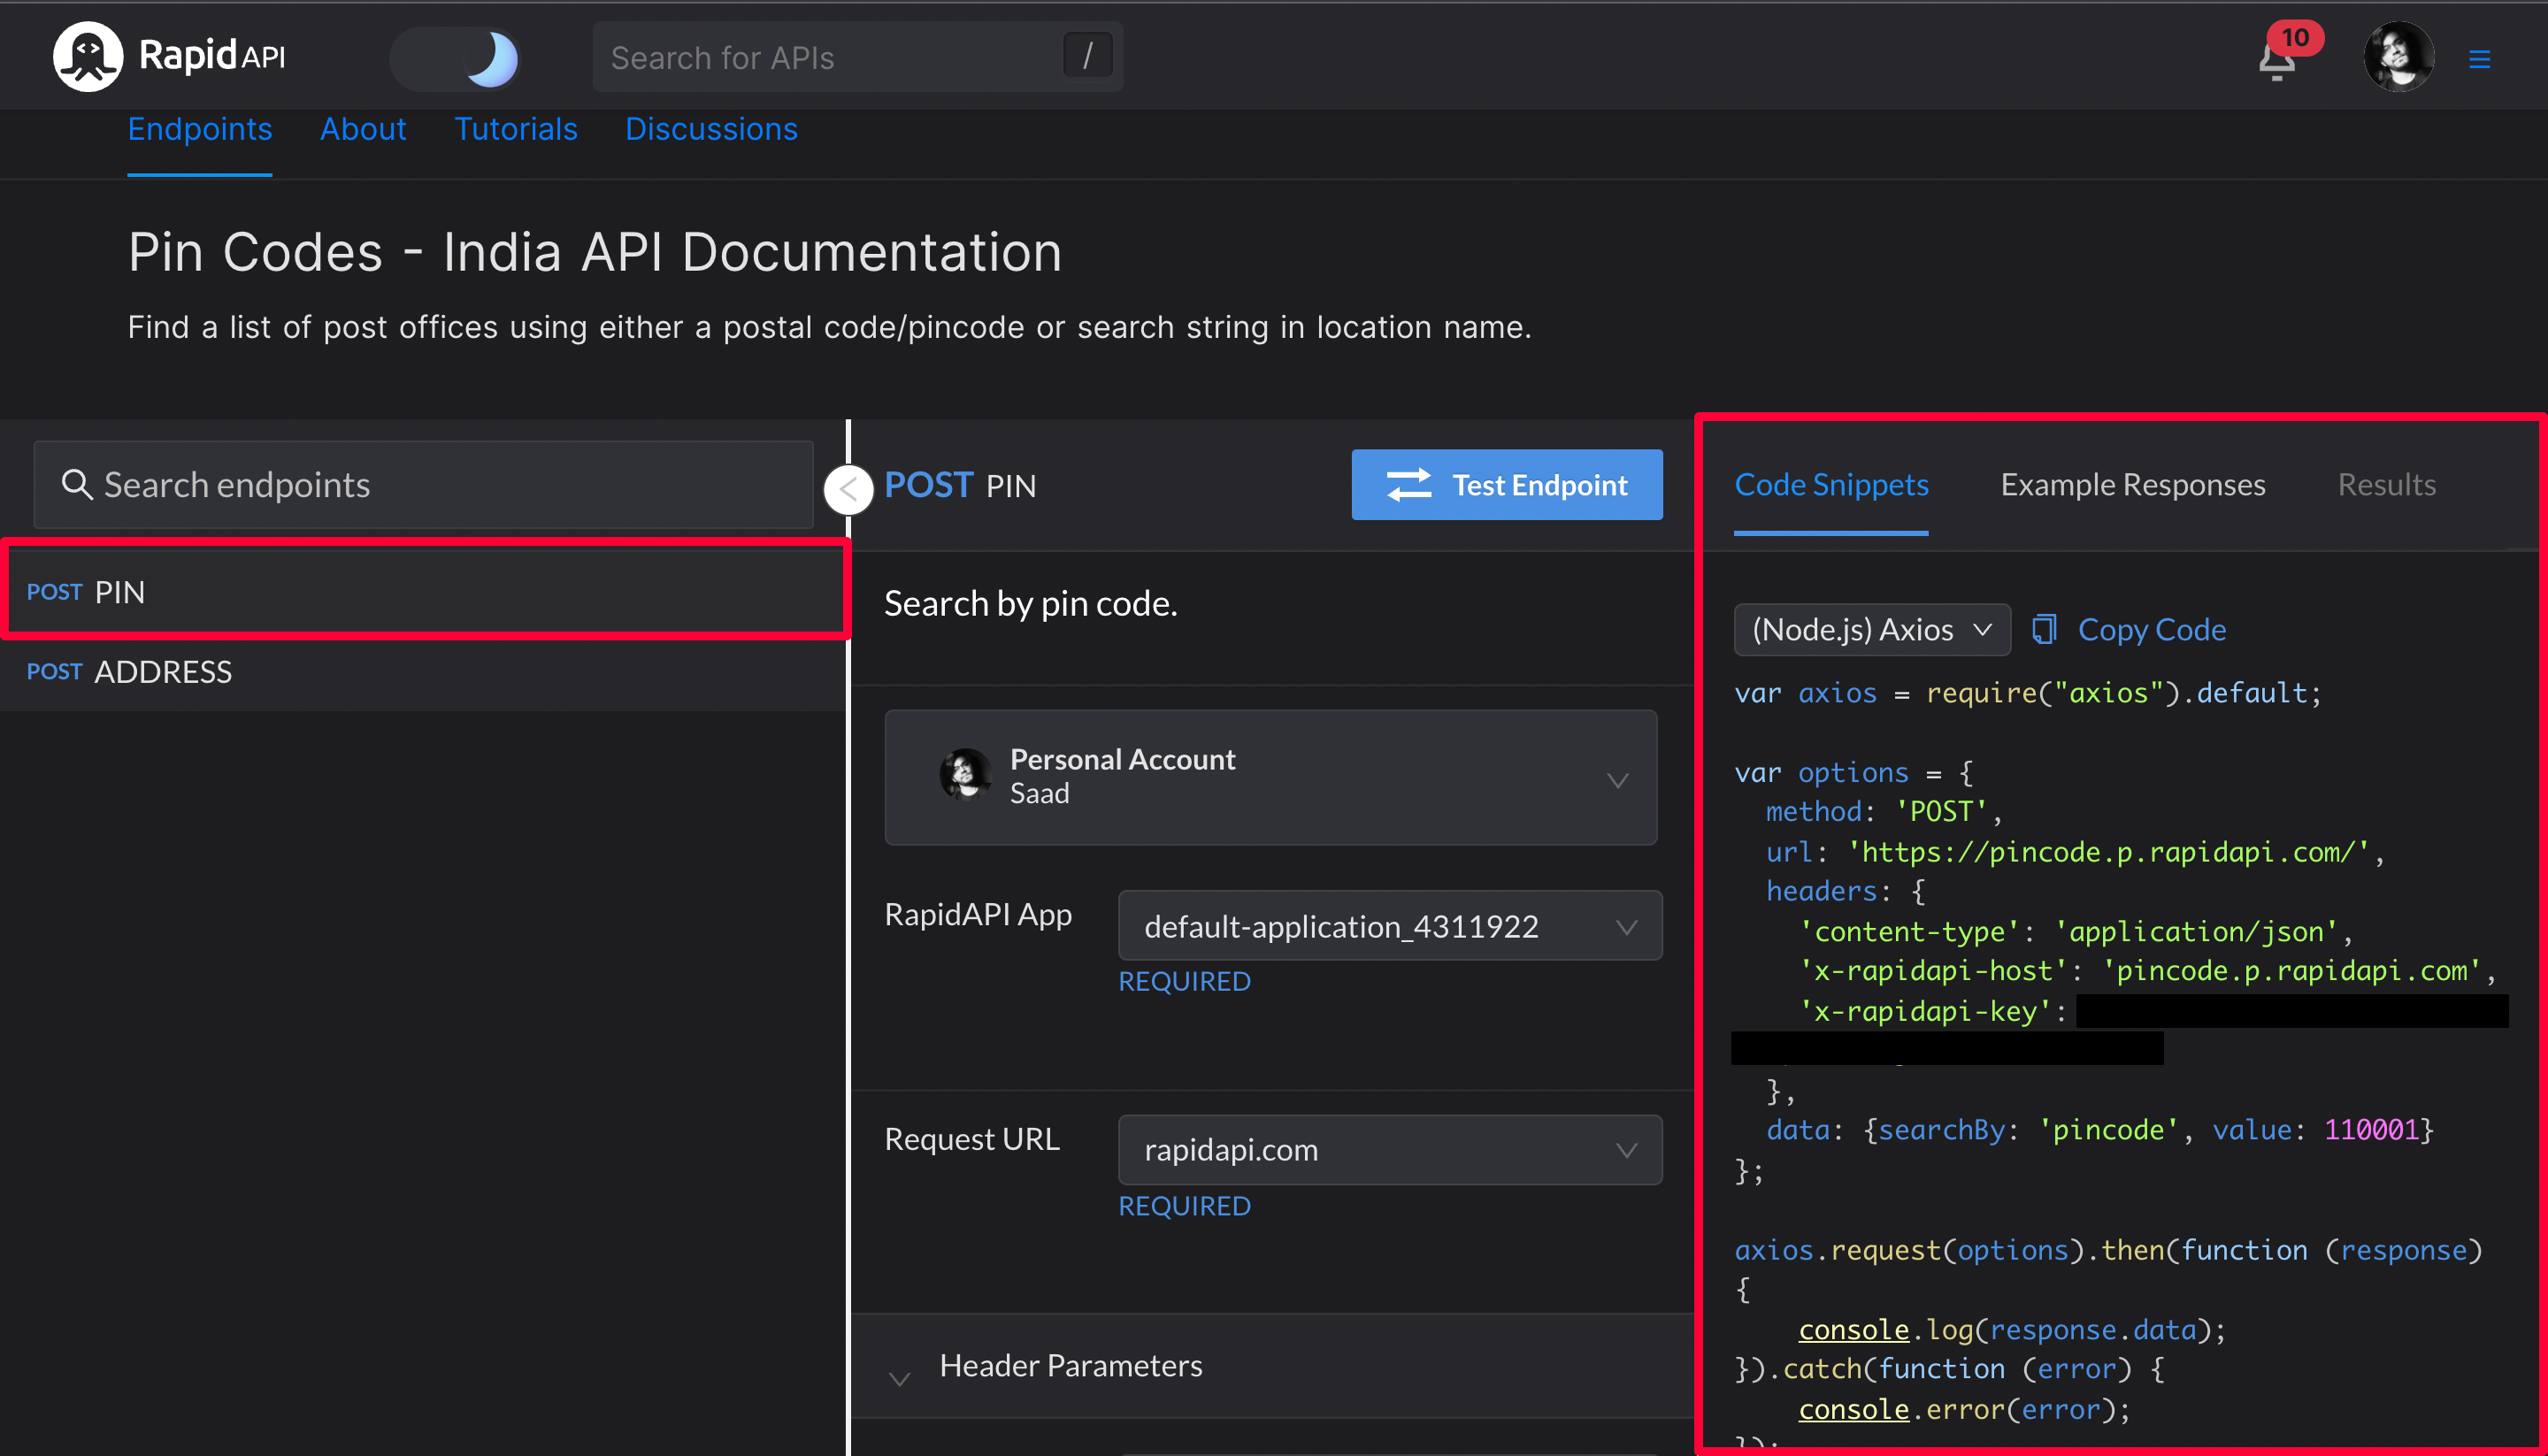Open the RapidAPI App default-application dropdown
This screenshot has height=1456, width=2548.
click(x=1389, y=926)
